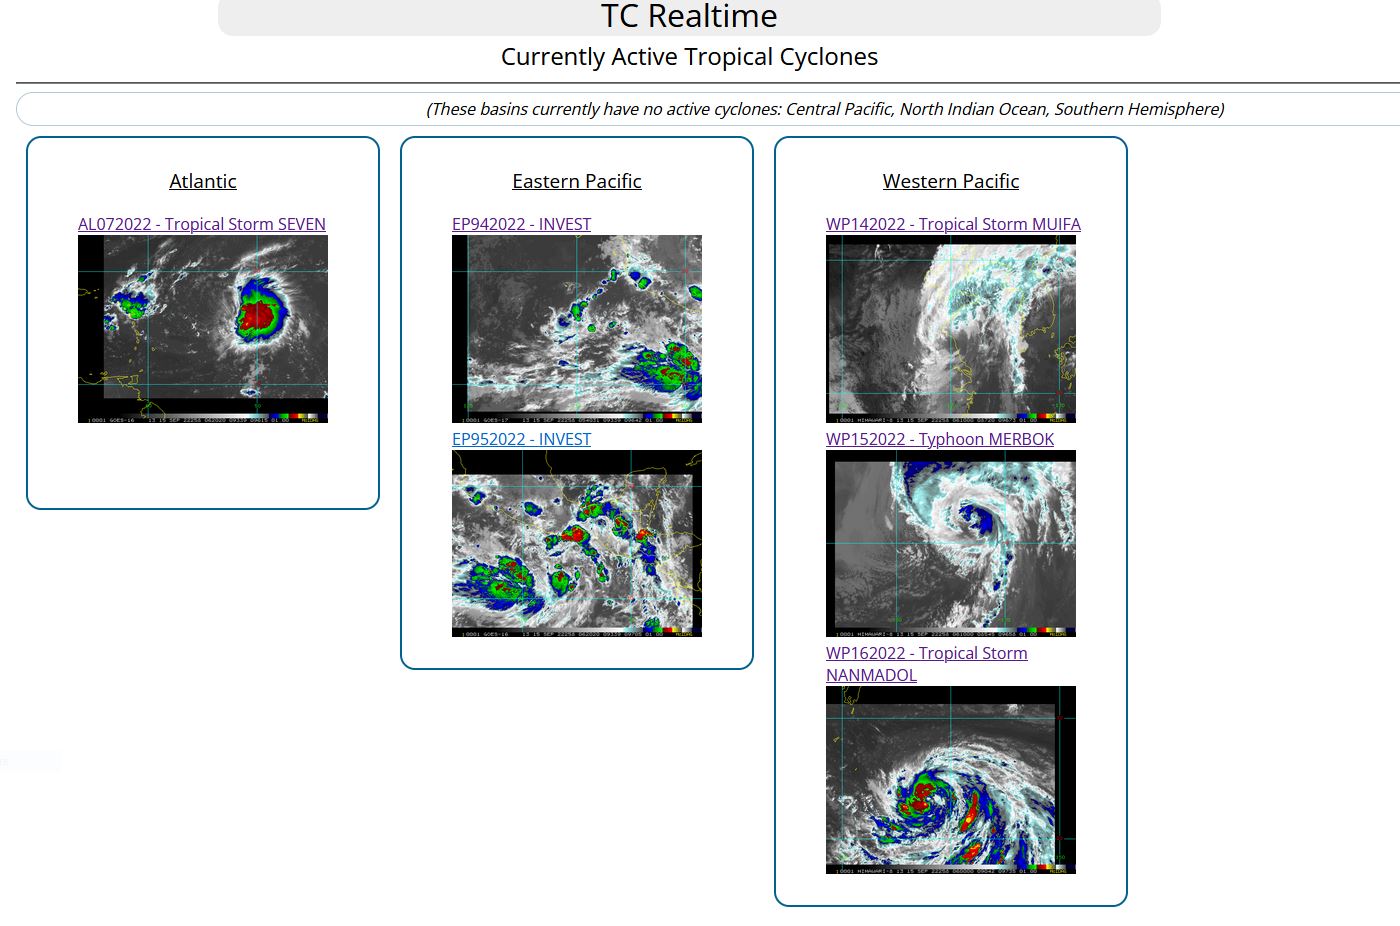Open the WP162022 Tropical Storm NANMADOL link

click(x=926, y=654)
